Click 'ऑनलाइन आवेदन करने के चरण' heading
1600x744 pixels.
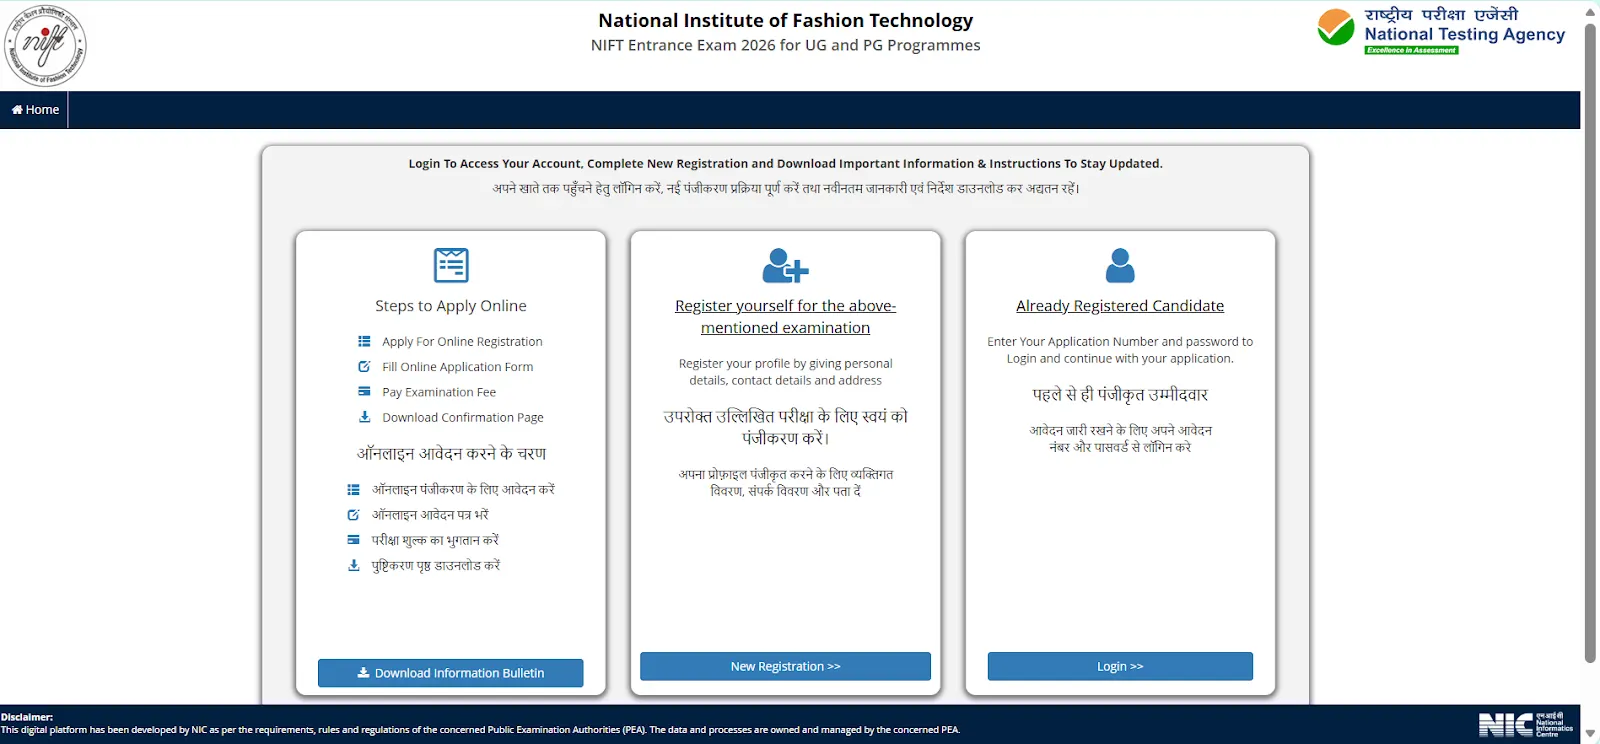click(x=451, y=454)
